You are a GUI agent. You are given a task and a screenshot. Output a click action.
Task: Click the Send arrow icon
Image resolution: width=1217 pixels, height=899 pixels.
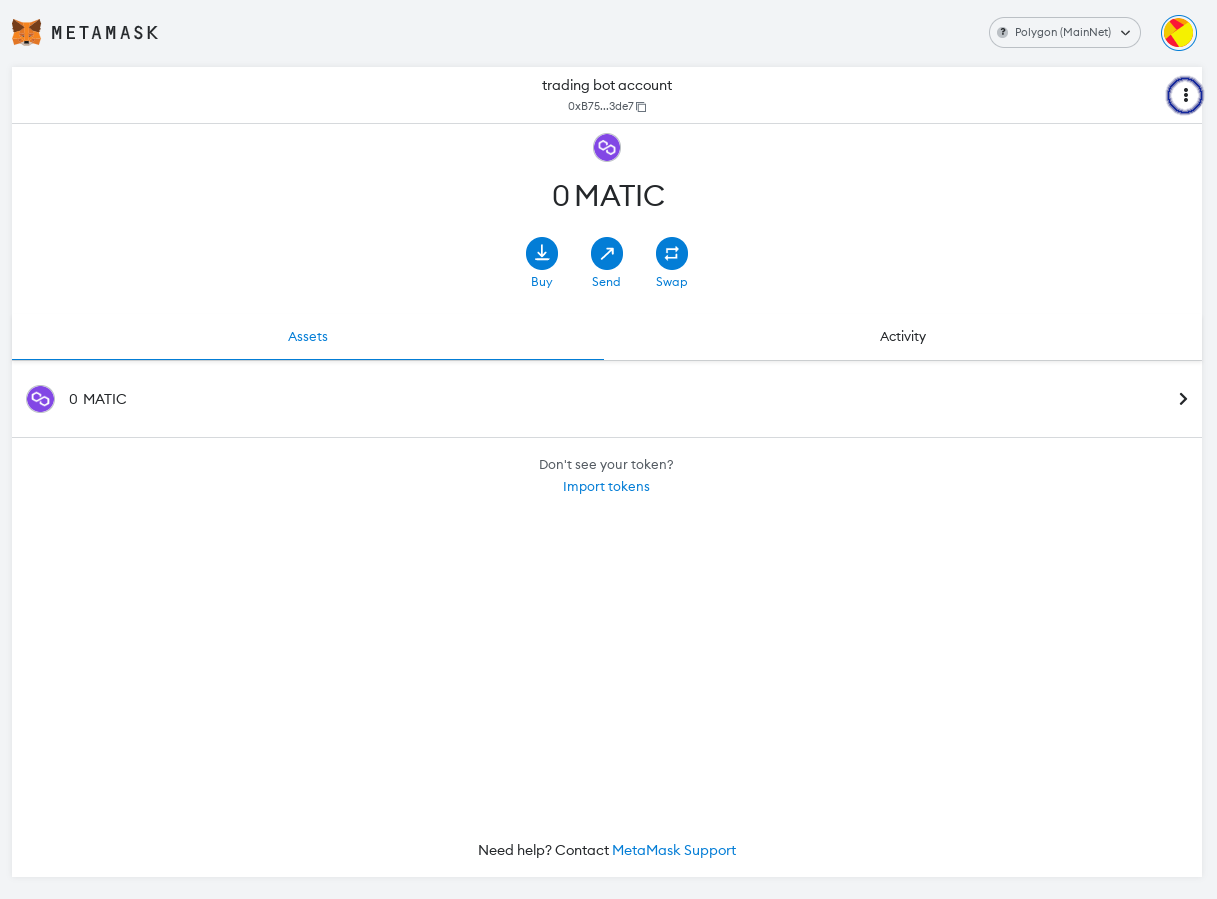point(607,253)
